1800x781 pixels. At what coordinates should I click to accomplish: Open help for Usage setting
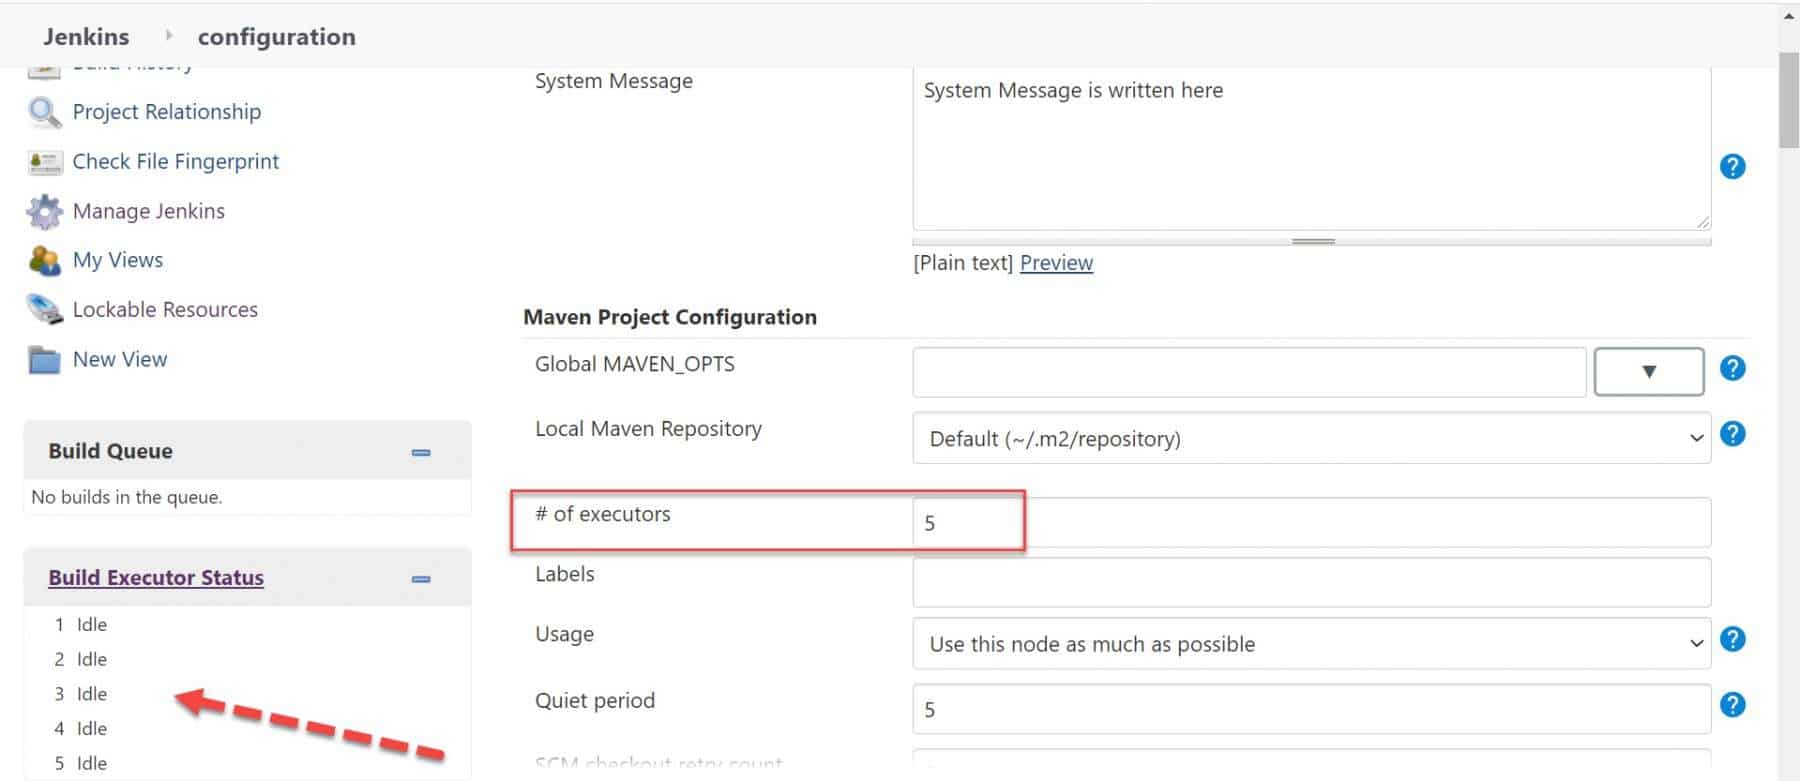click(1732, 639)
